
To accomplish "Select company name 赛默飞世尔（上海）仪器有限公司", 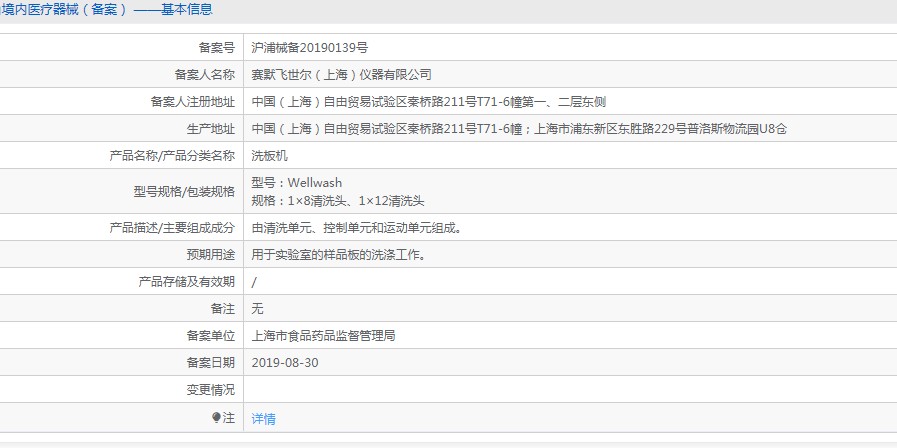I will 342,75.
